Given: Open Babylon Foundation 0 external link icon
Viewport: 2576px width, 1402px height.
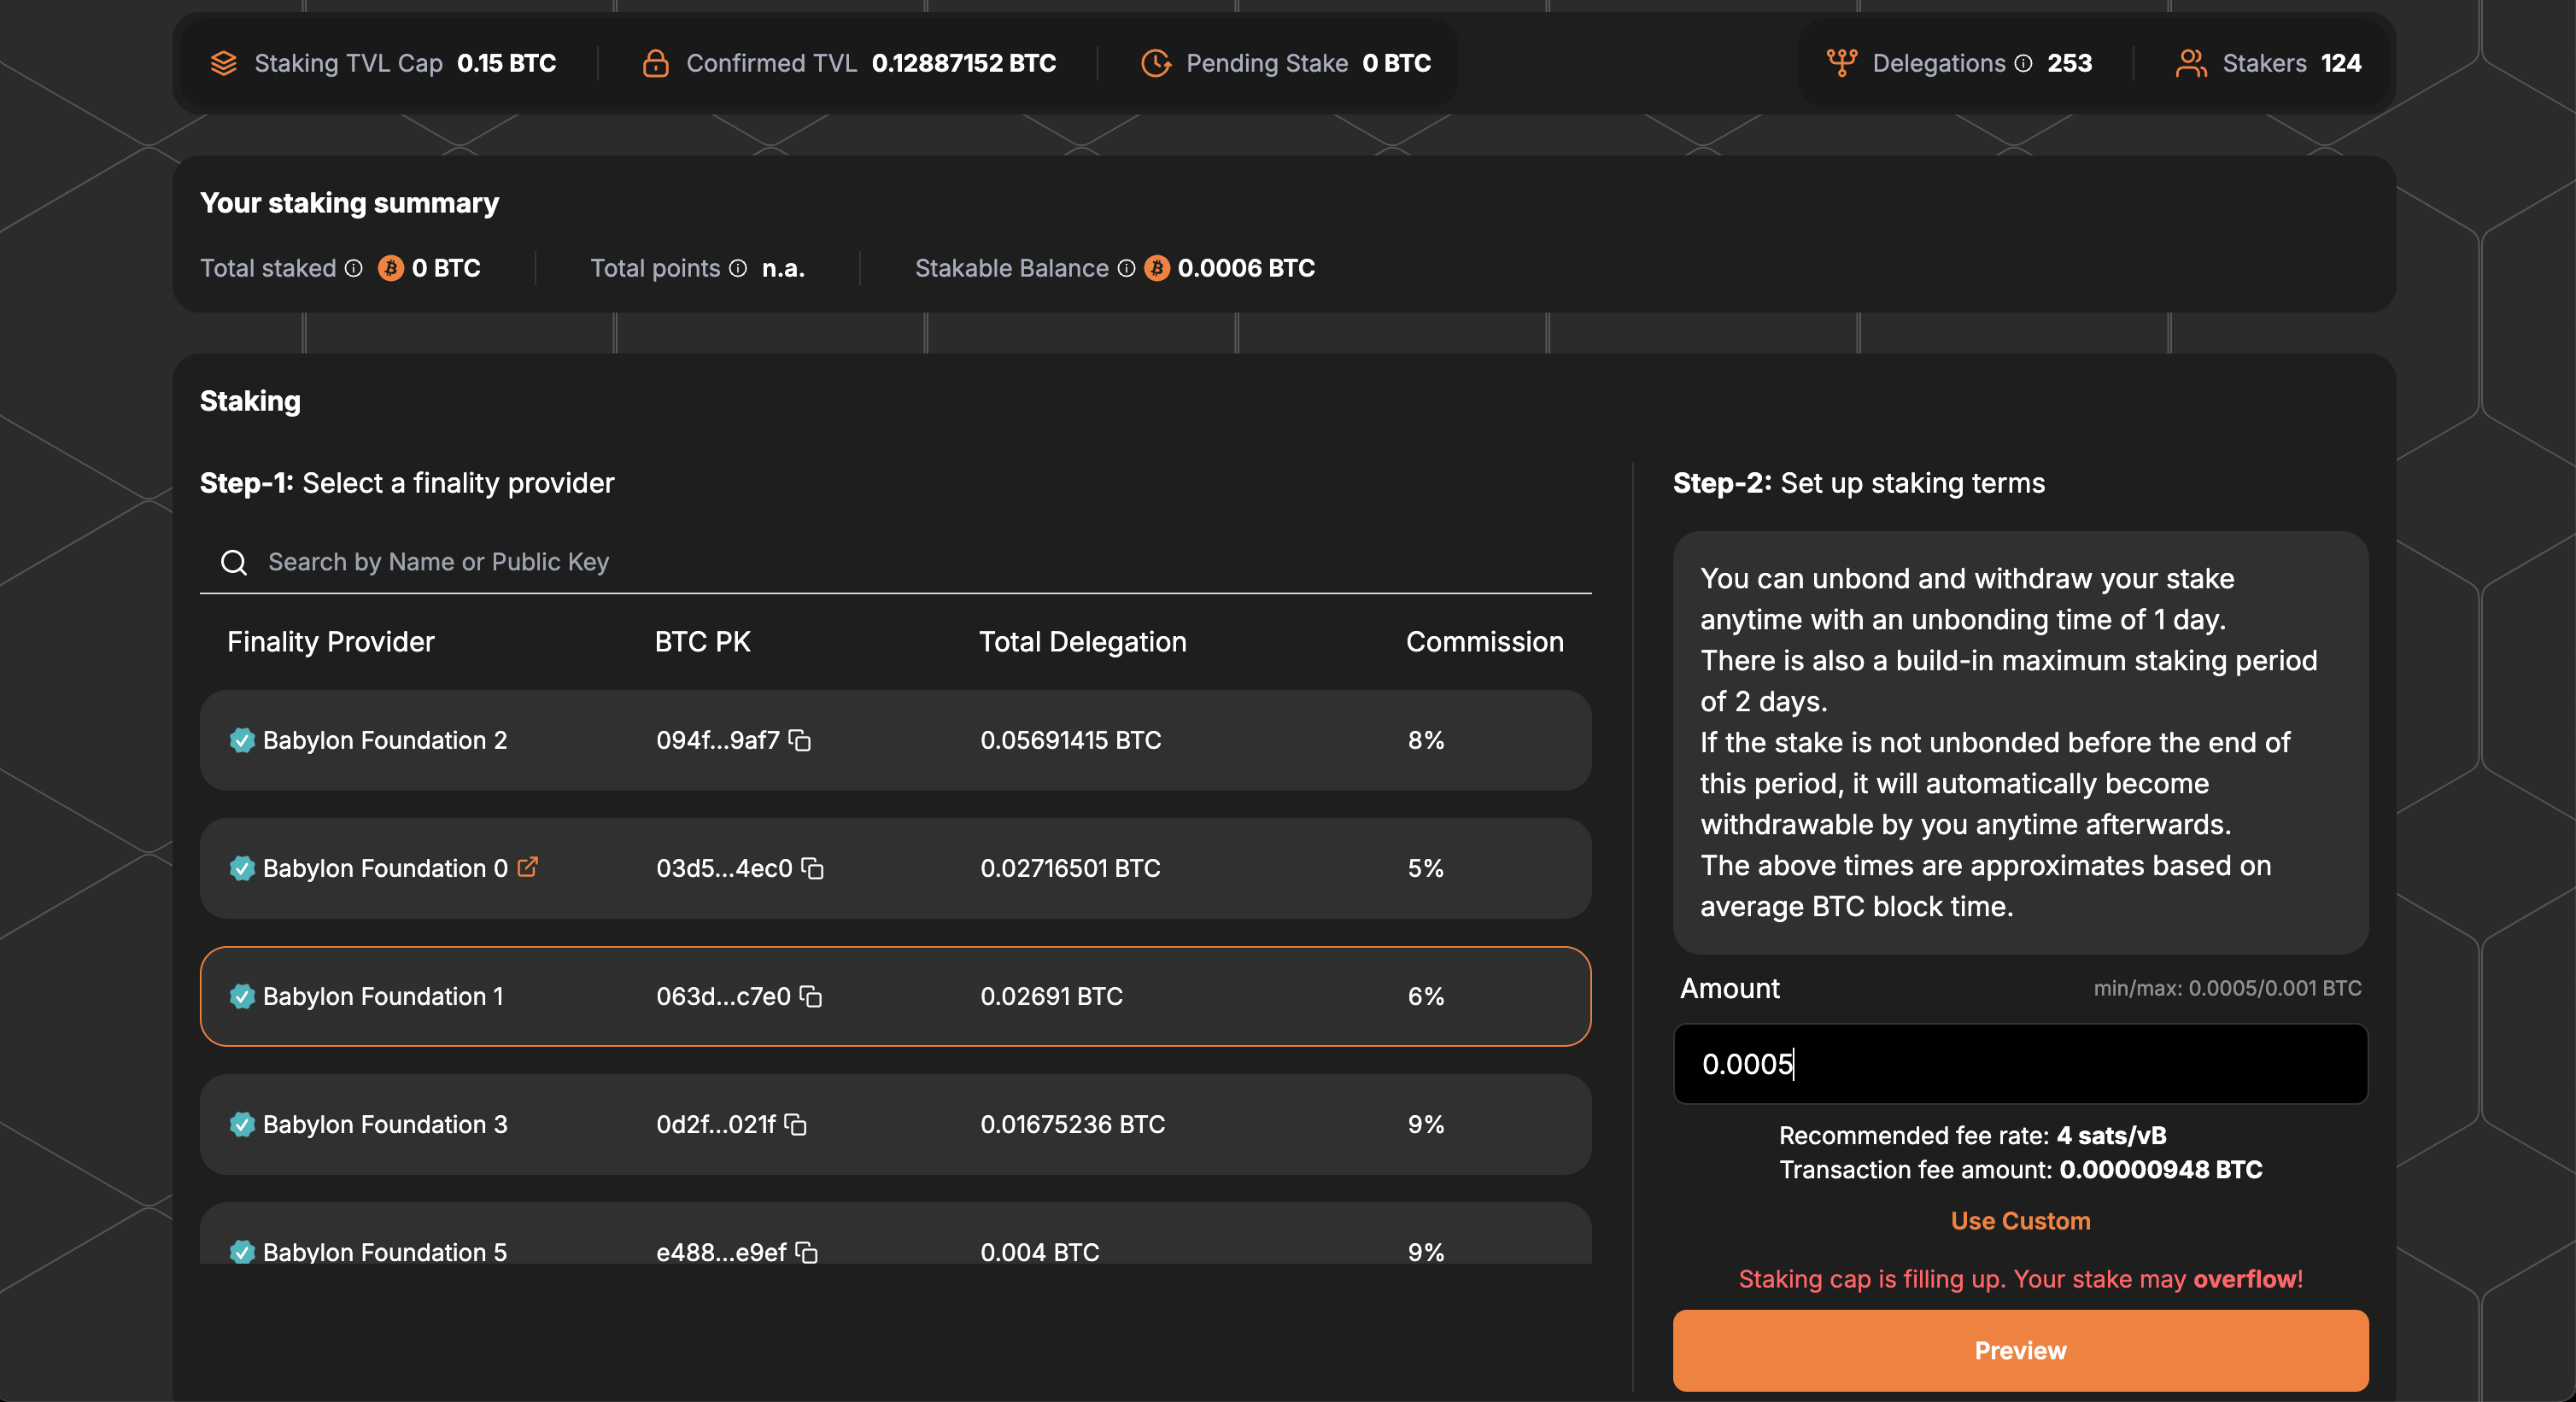Looking at the screenshot, I should tap(528, 867).
